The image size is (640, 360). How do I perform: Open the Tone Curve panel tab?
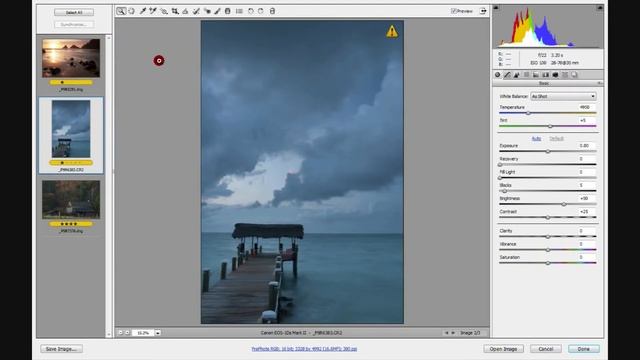[x=507, y=75]
